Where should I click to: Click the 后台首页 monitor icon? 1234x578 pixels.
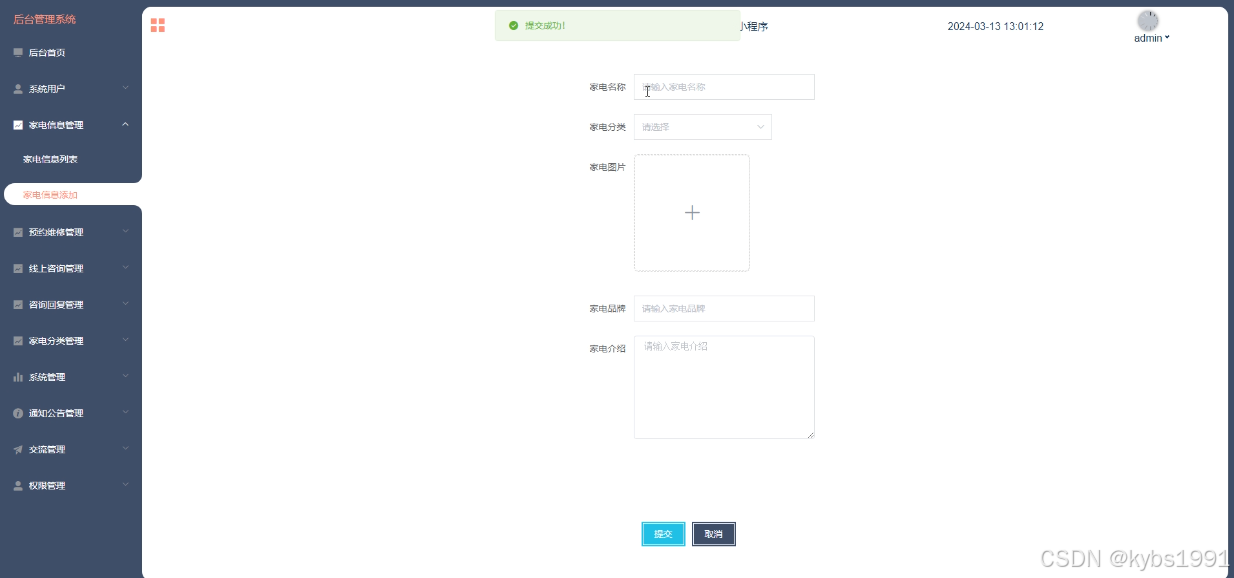pos(18,53)
